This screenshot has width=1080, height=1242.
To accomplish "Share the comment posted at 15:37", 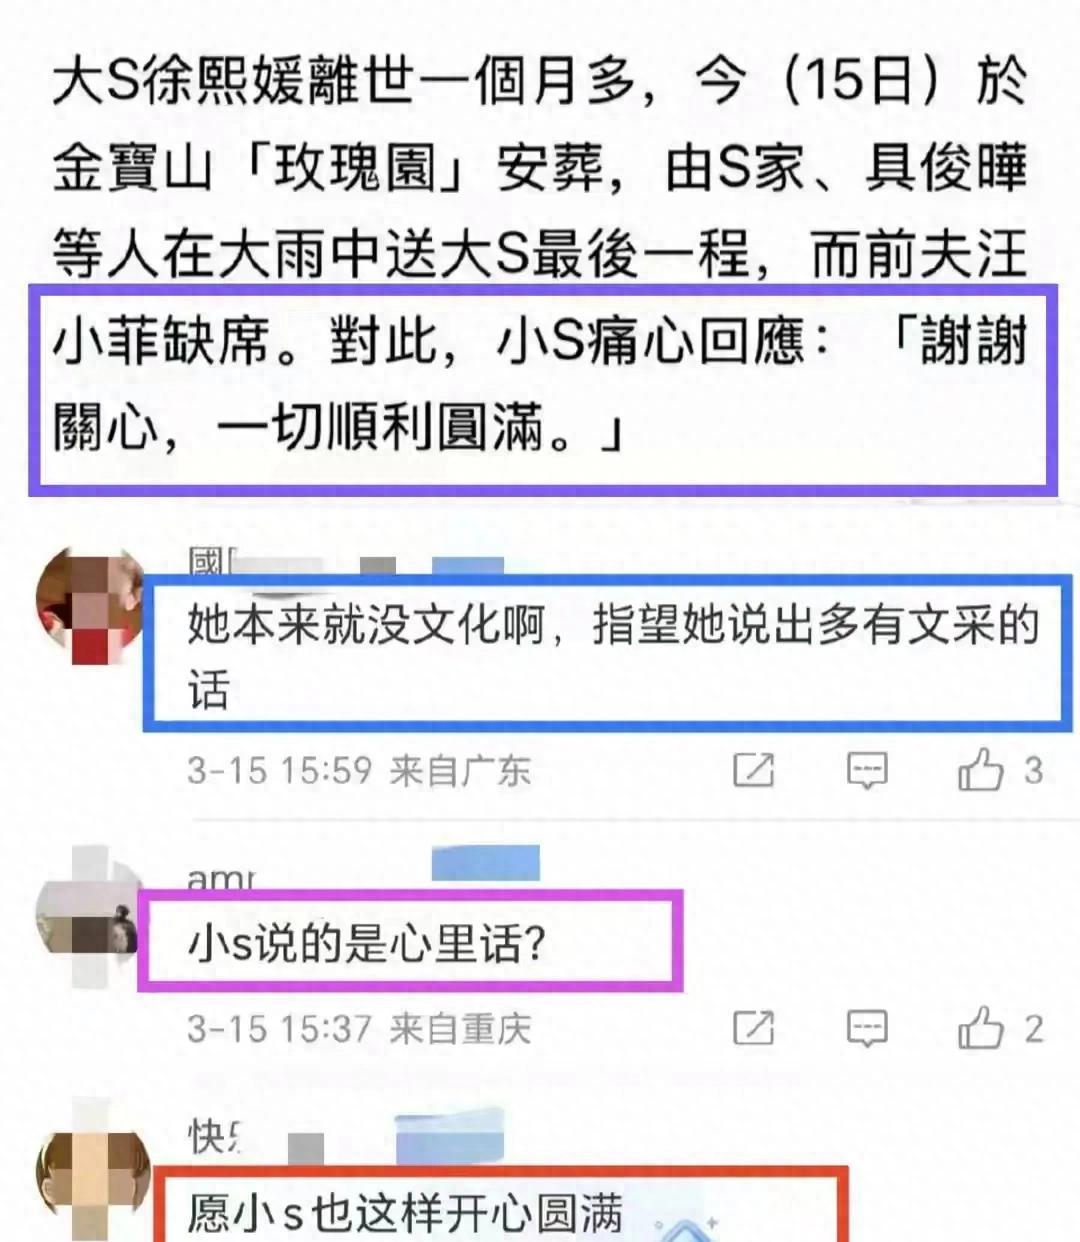I will pos(754,1028).
